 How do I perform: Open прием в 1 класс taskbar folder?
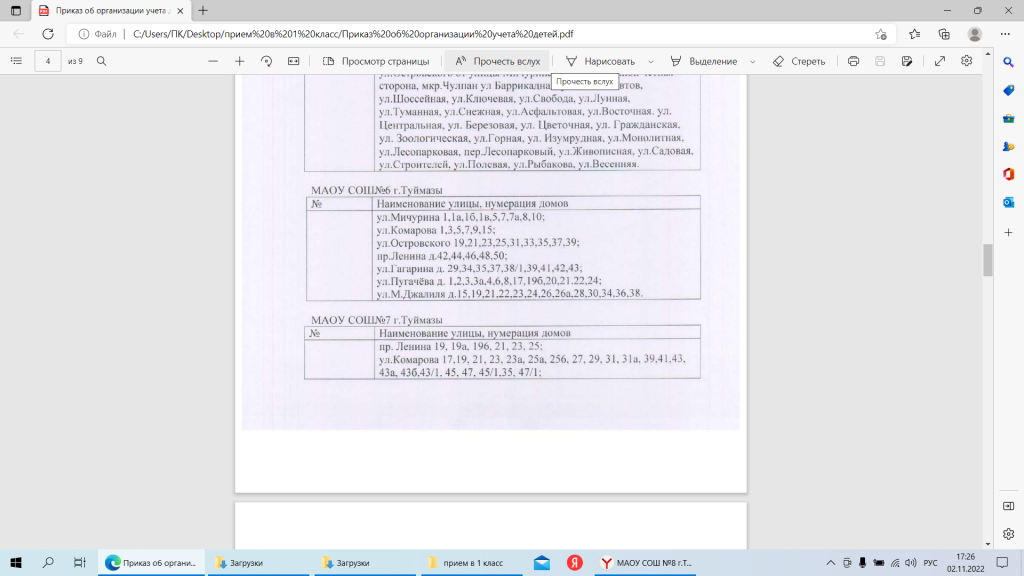(472, 562)
